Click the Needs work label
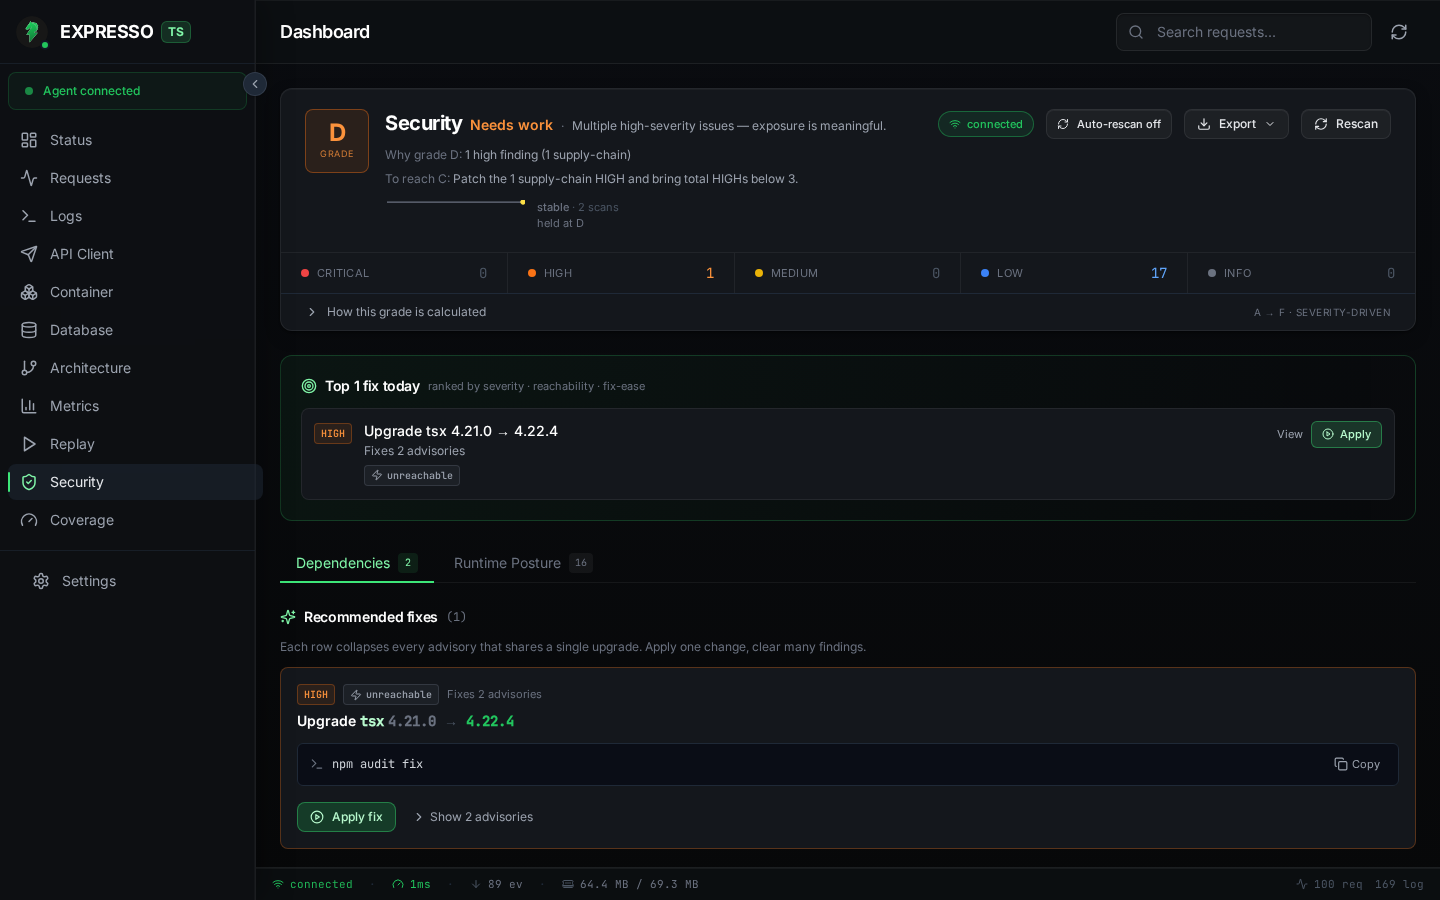 [x=511, y=125]
